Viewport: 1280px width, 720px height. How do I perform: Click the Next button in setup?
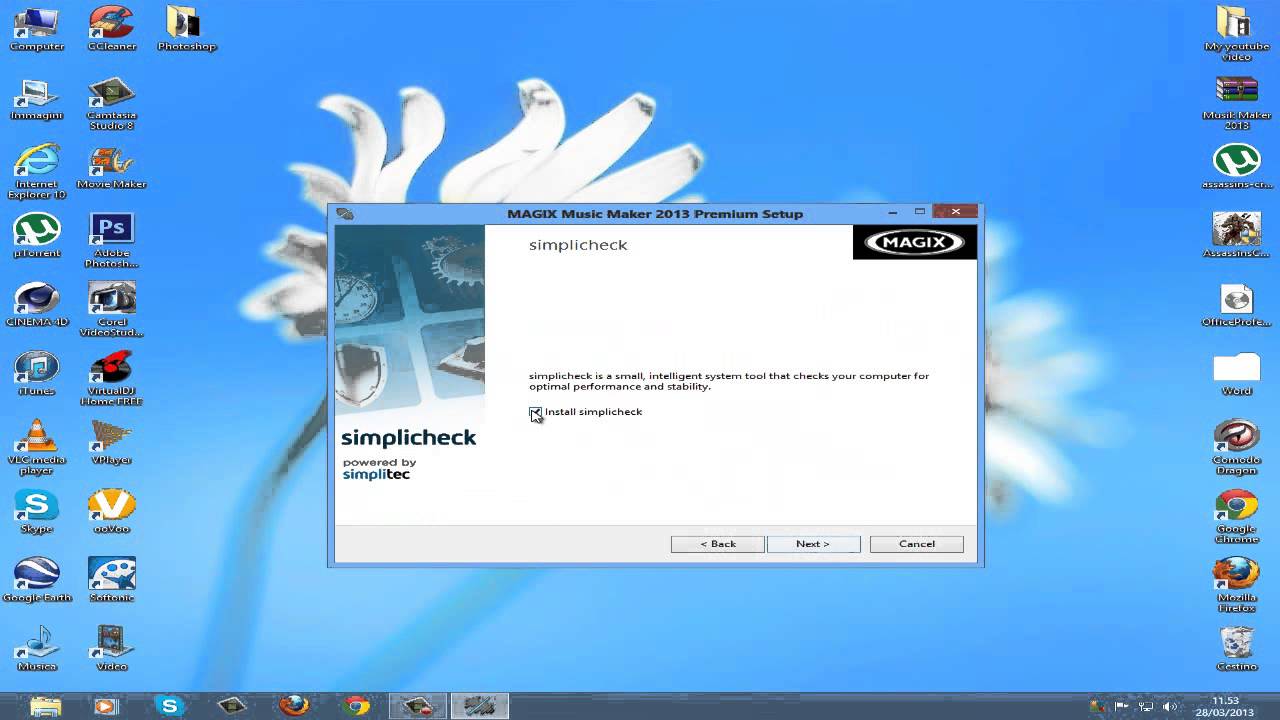(x=813, y=544)
